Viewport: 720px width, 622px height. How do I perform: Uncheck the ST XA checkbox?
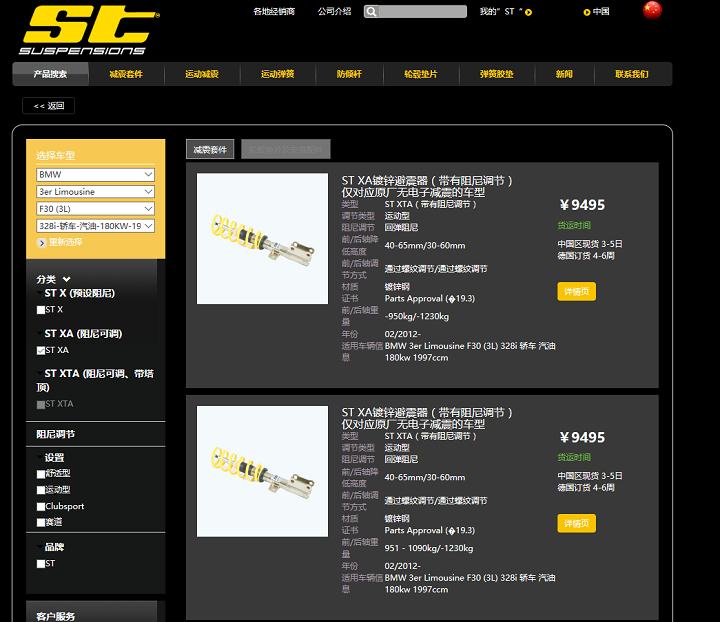point(41,350)
